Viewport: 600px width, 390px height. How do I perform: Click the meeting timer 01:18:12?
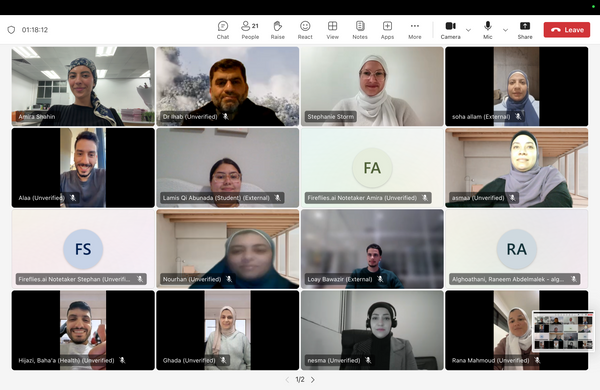pyautogui.click(x=35, y=30)
